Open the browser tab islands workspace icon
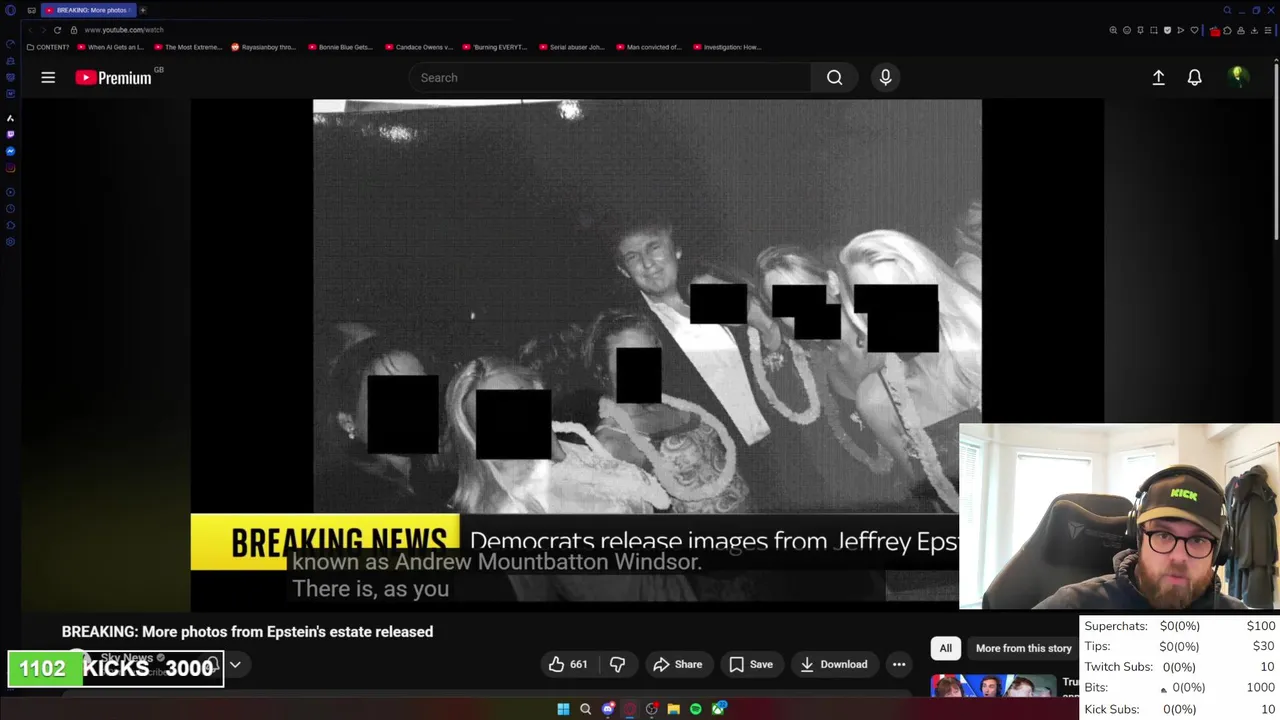This screenshot has height=720, width=1280. 32,10
